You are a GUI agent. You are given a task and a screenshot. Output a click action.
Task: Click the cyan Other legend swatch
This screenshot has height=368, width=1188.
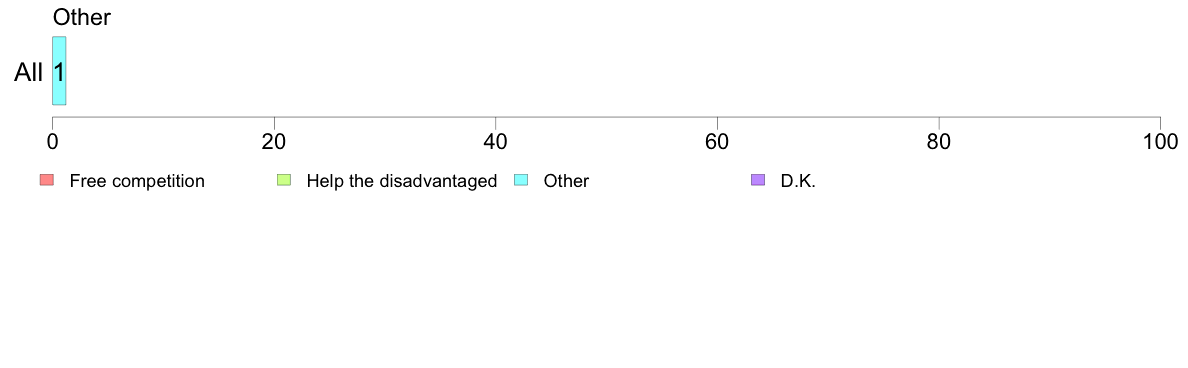point(521,180)
